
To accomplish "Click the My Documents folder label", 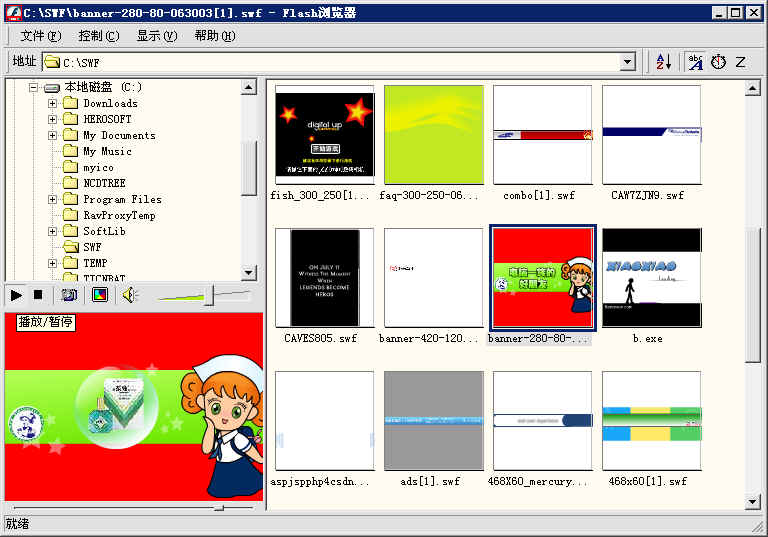I will pyautogui.click(x=119, y=136).
